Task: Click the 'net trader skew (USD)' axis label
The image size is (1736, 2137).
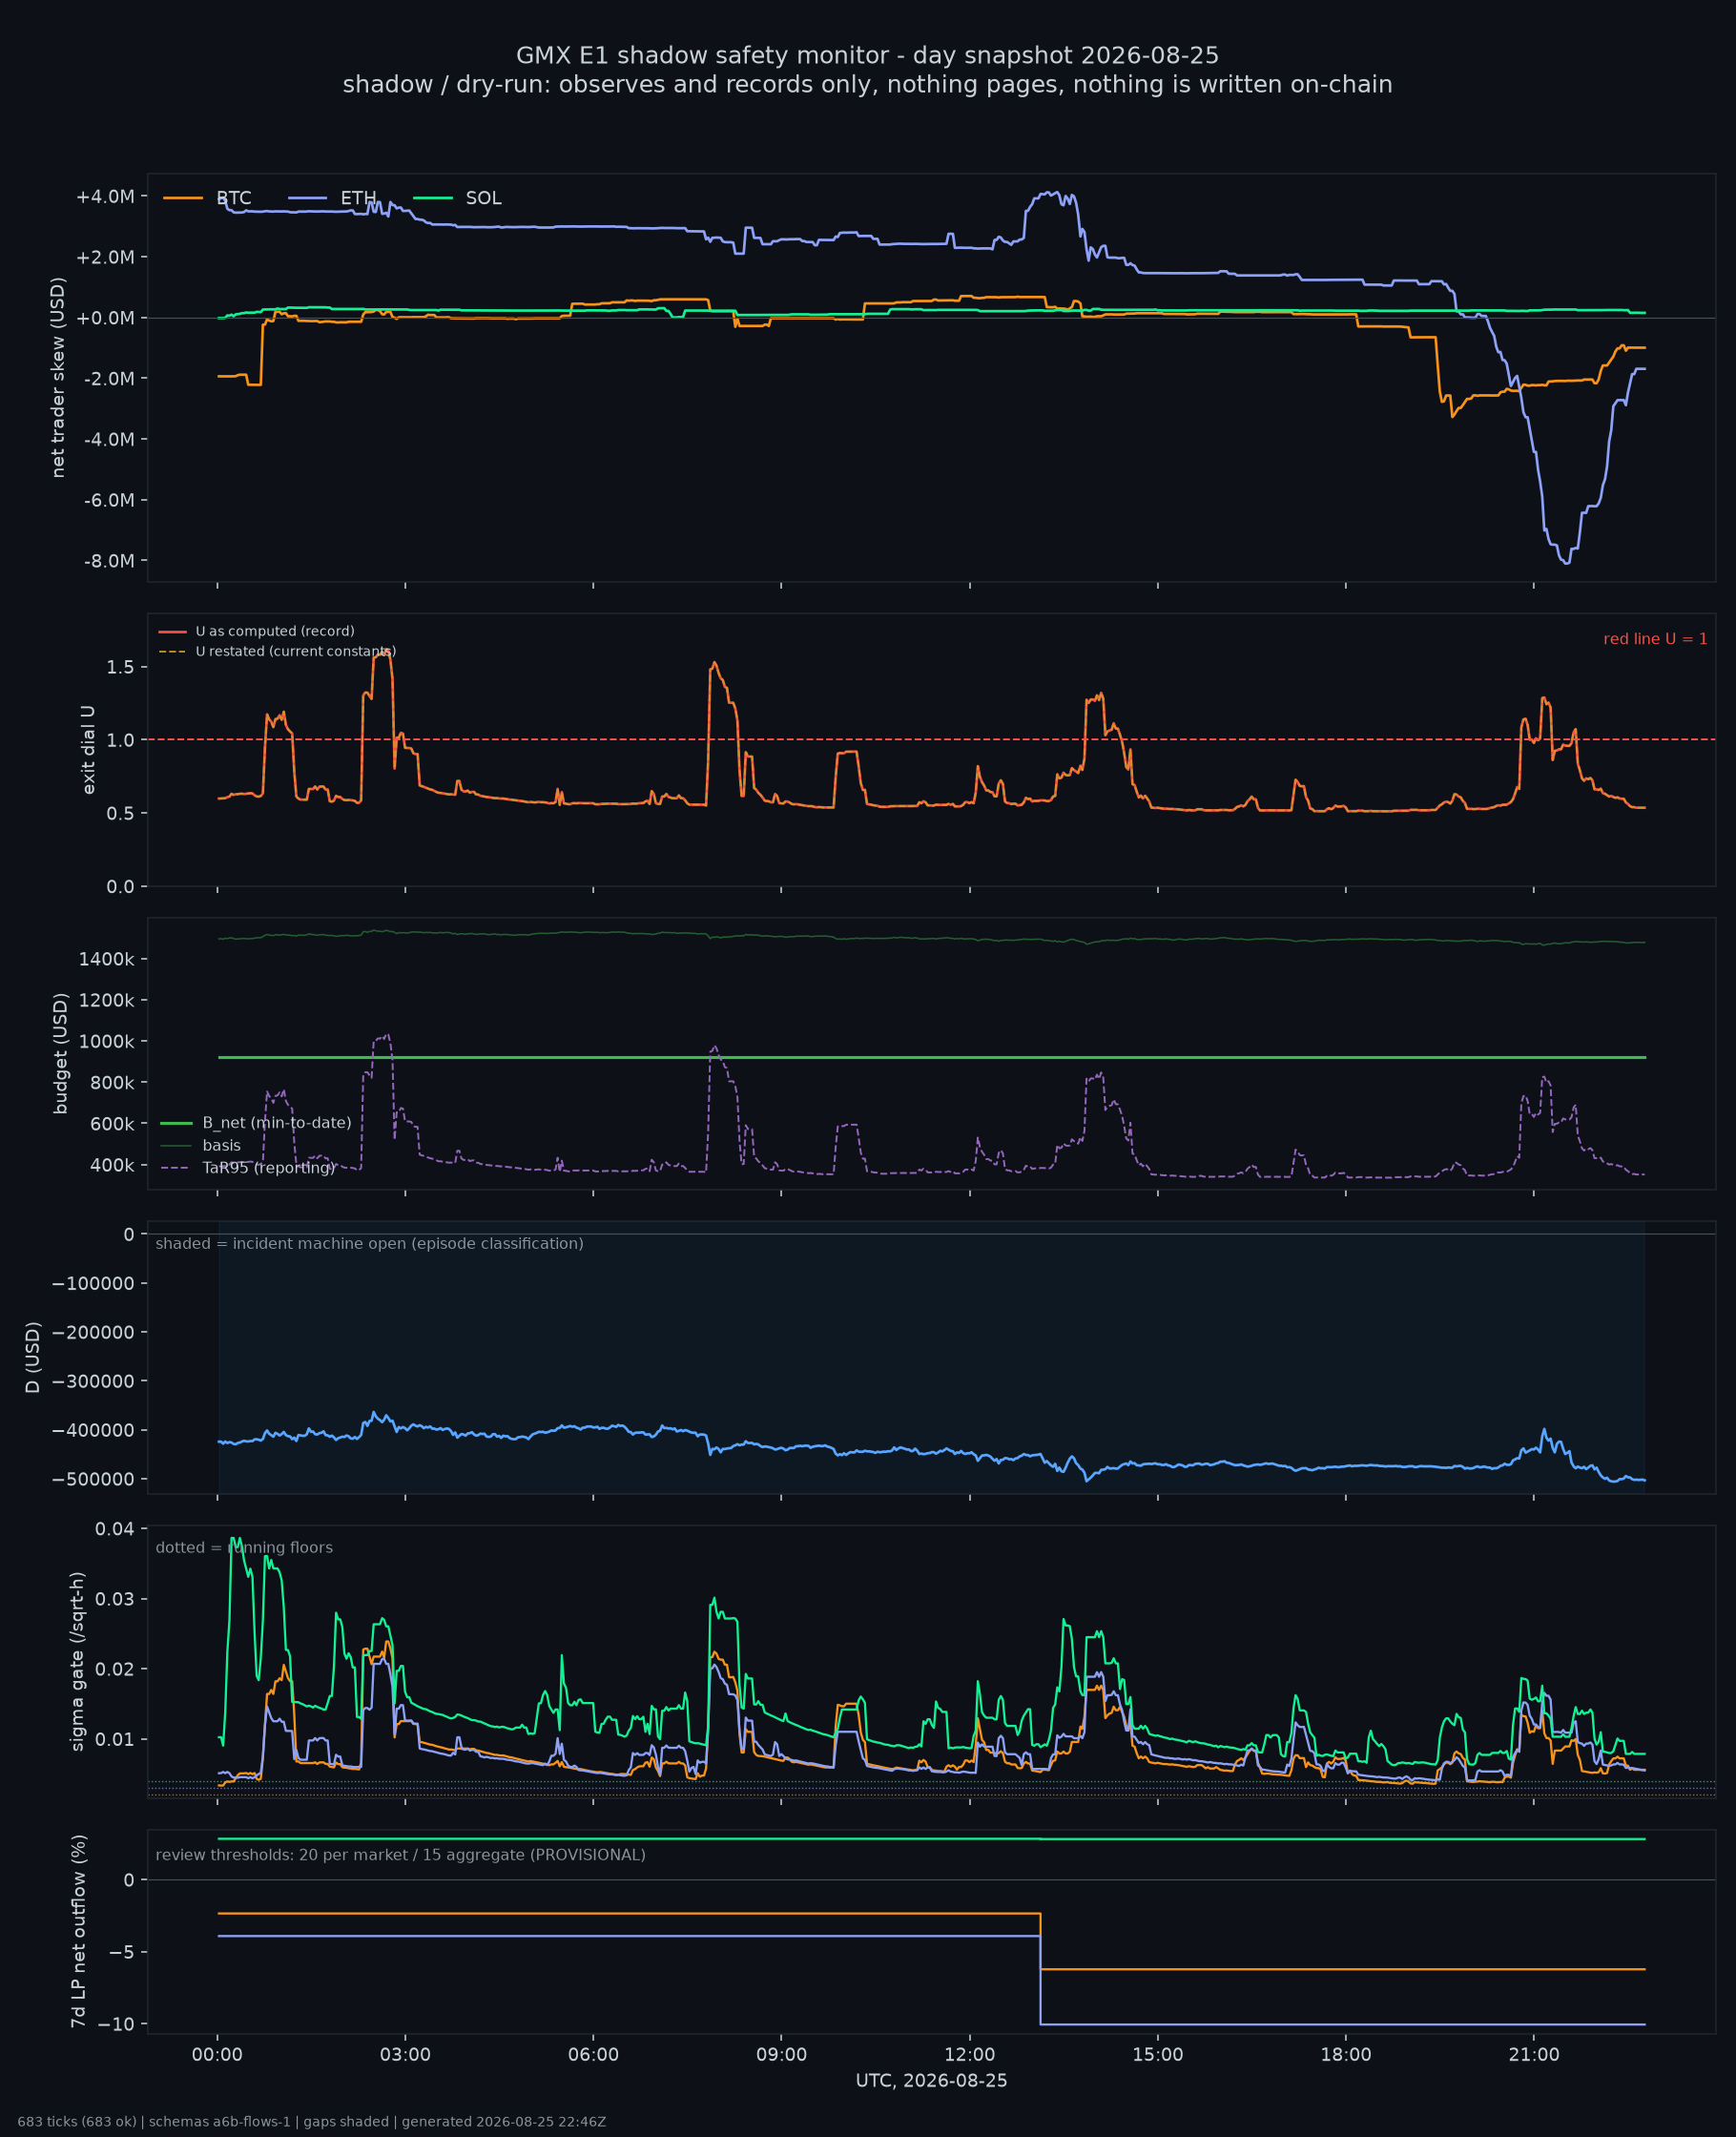Action: tap(58, 378)
